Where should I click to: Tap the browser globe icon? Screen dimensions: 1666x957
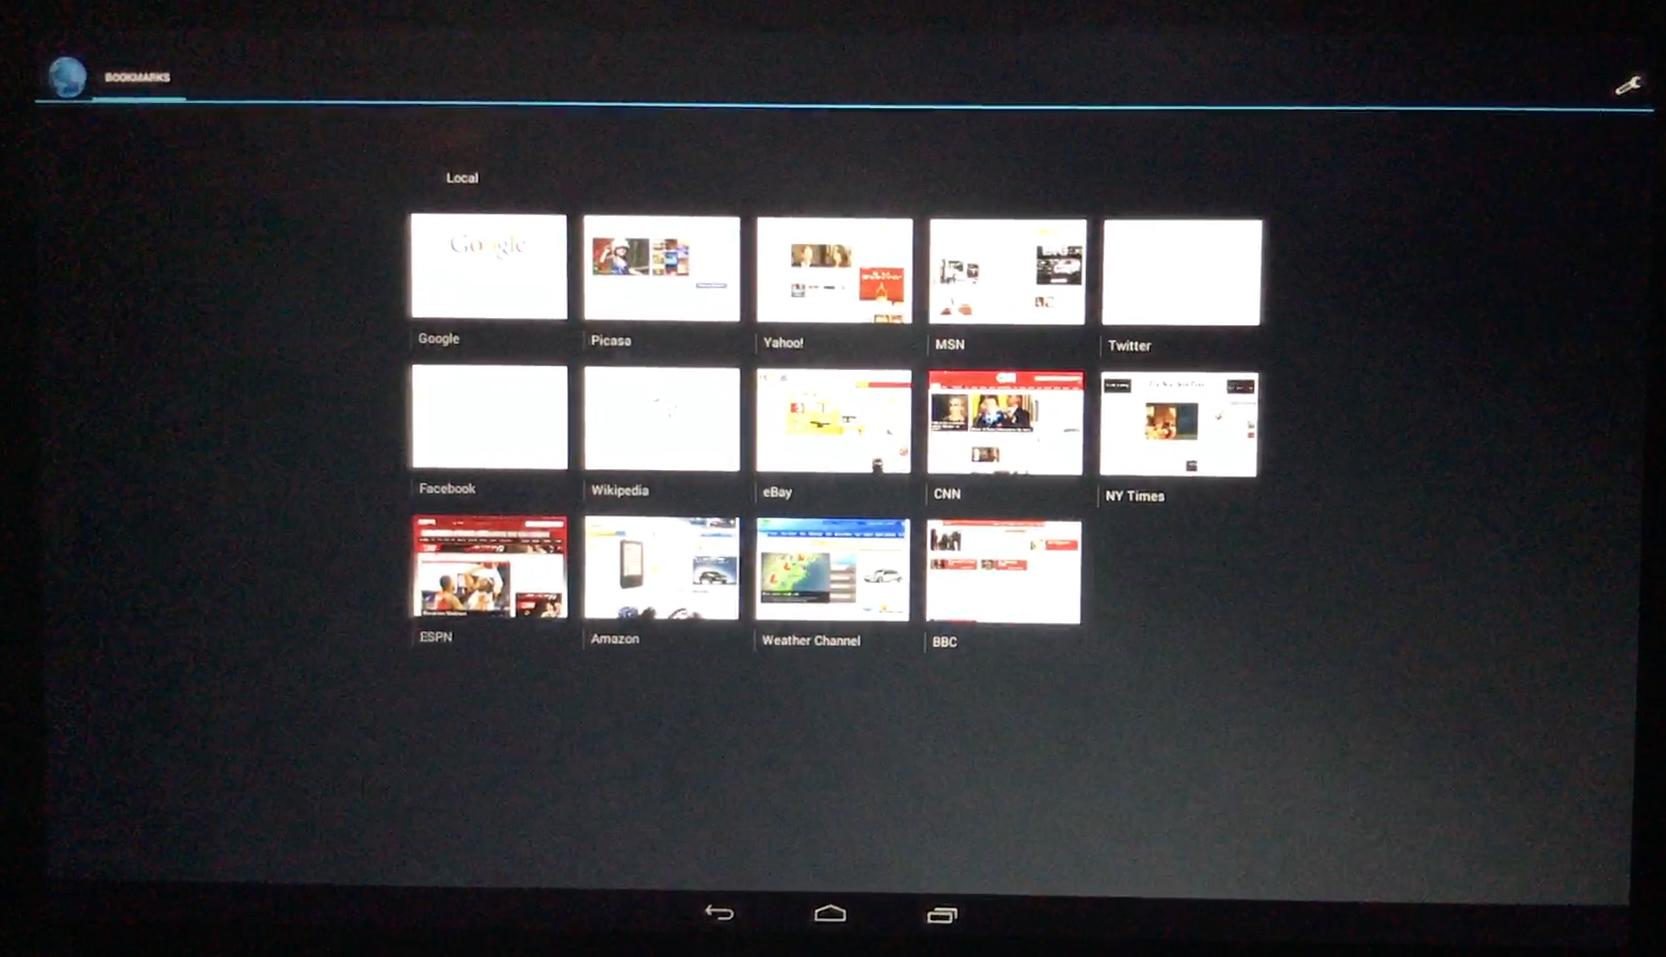67,77
